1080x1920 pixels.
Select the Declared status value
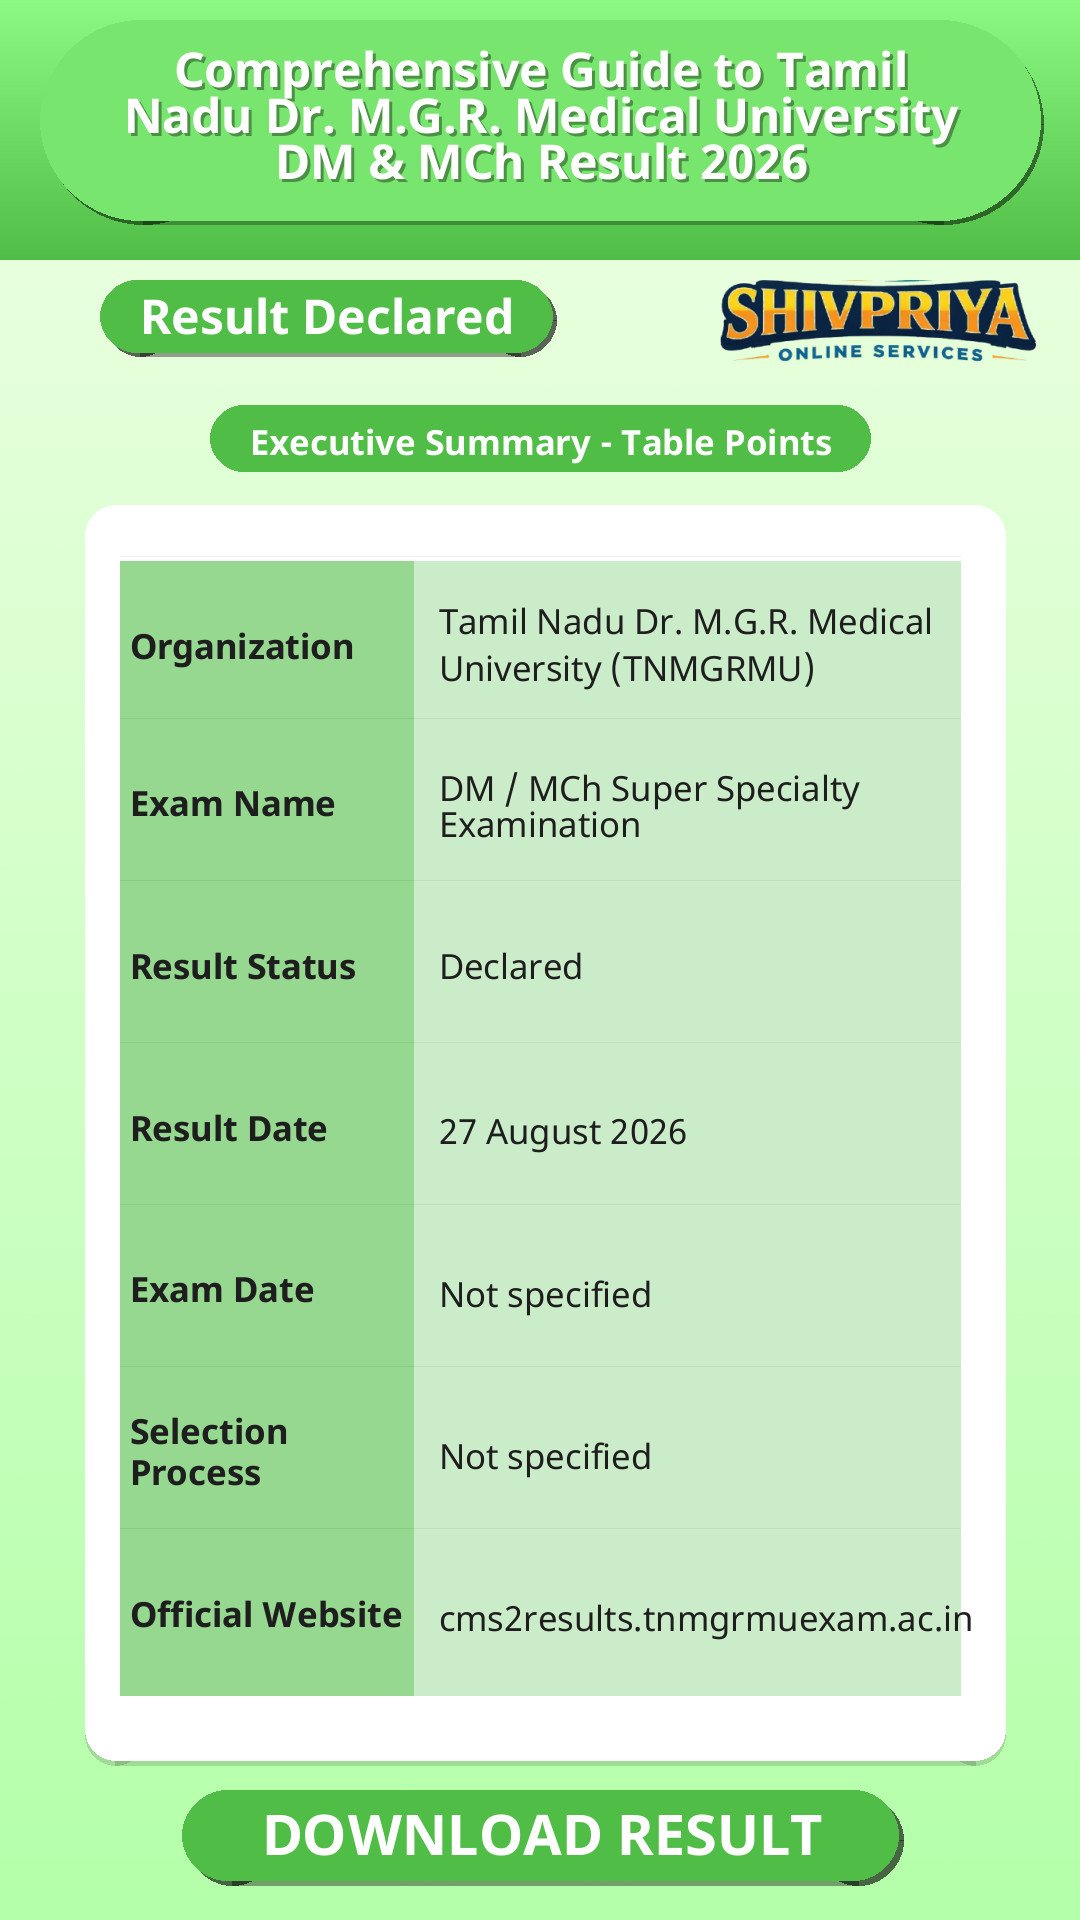click(510, 966)
